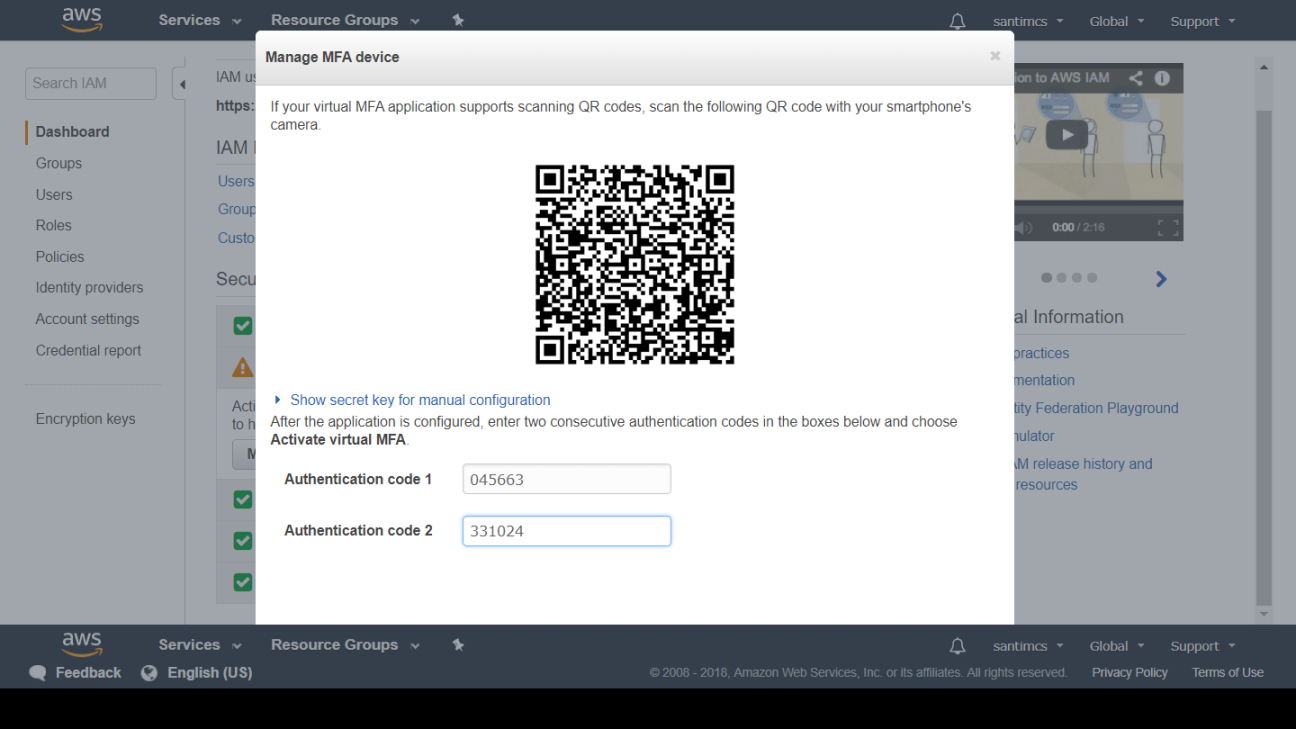The width and height of the screenshot is (1296, 729).
Task: Click the pin shortcut icon in top bar
Action: (458, 20)
